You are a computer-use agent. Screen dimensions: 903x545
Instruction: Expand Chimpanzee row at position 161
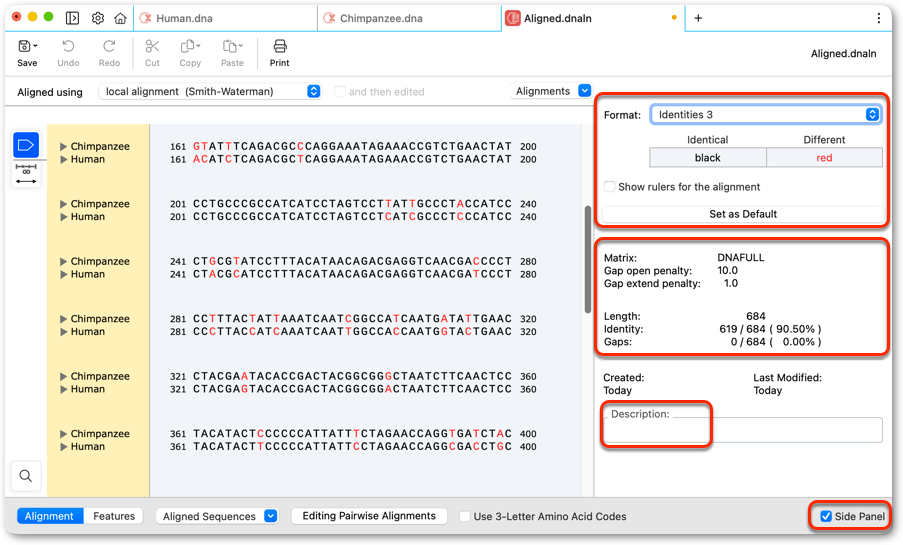63,146
